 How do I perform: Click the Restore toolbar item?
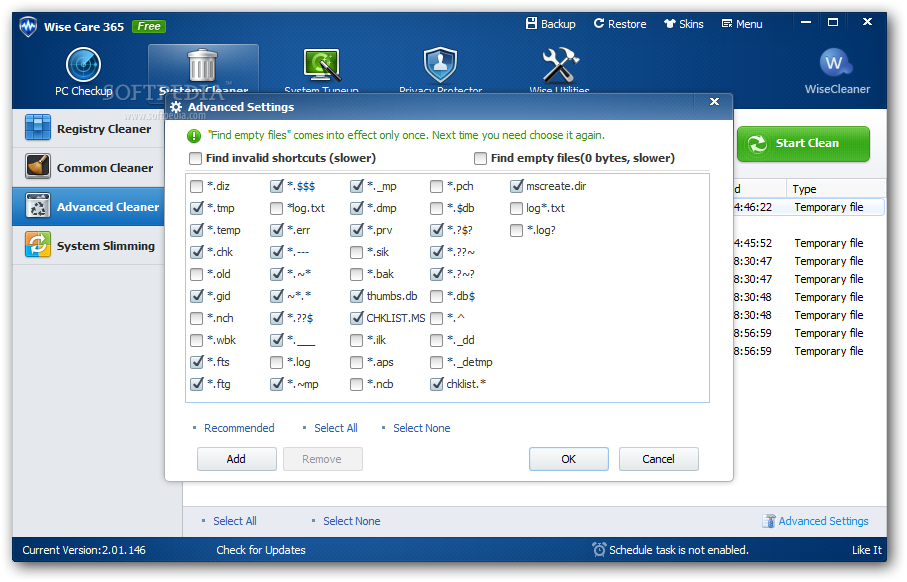[620, 24]
